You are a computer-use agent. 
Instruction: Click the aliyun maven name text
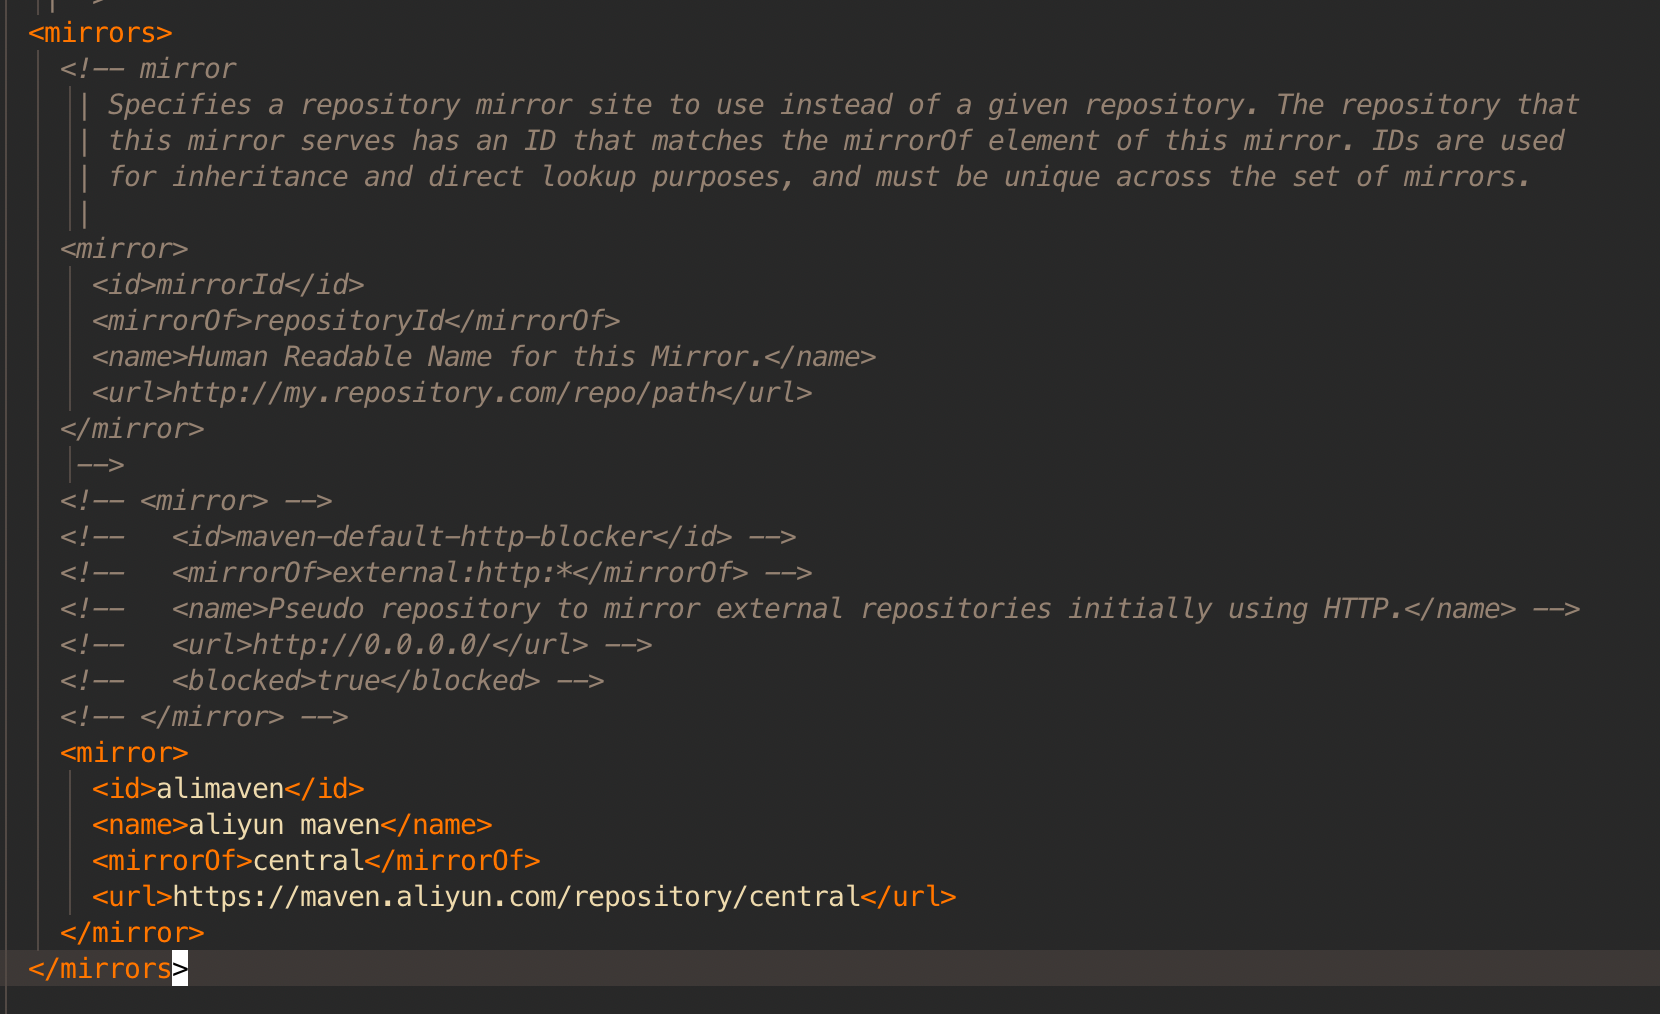(284, 825)
